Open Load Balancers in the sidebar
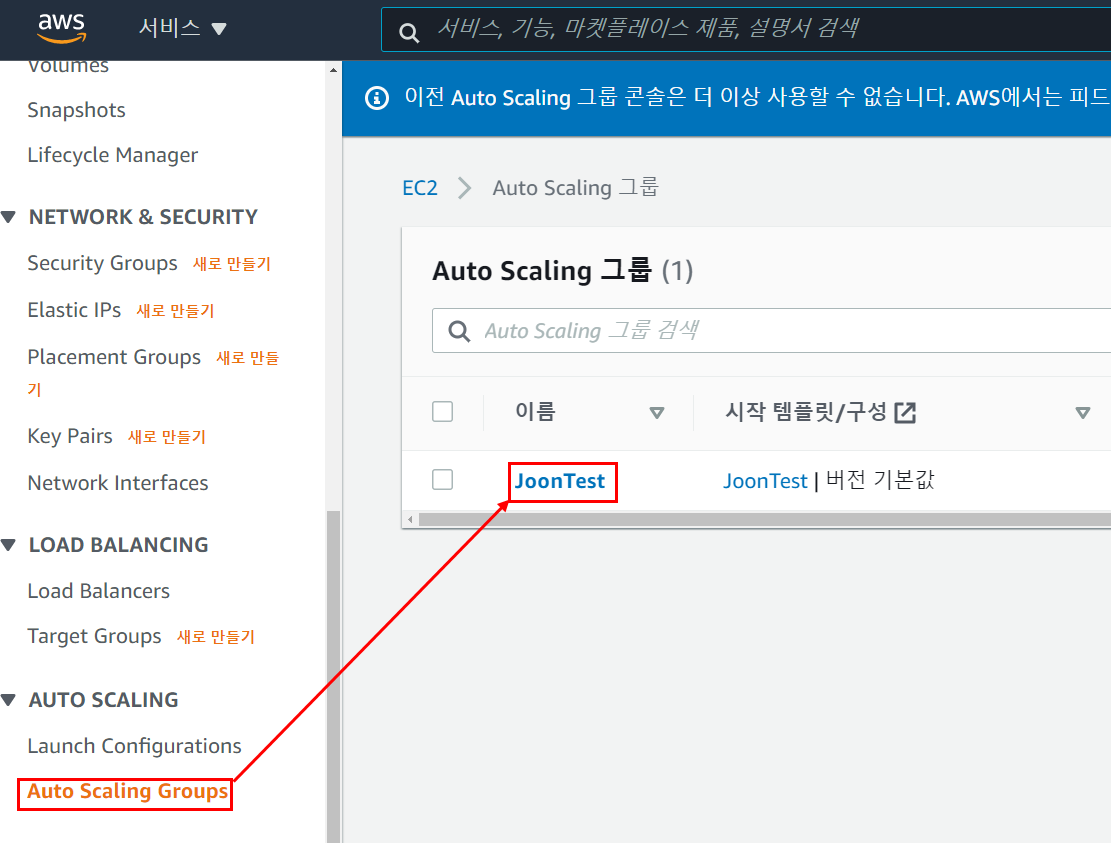 (x=98, y=591)
